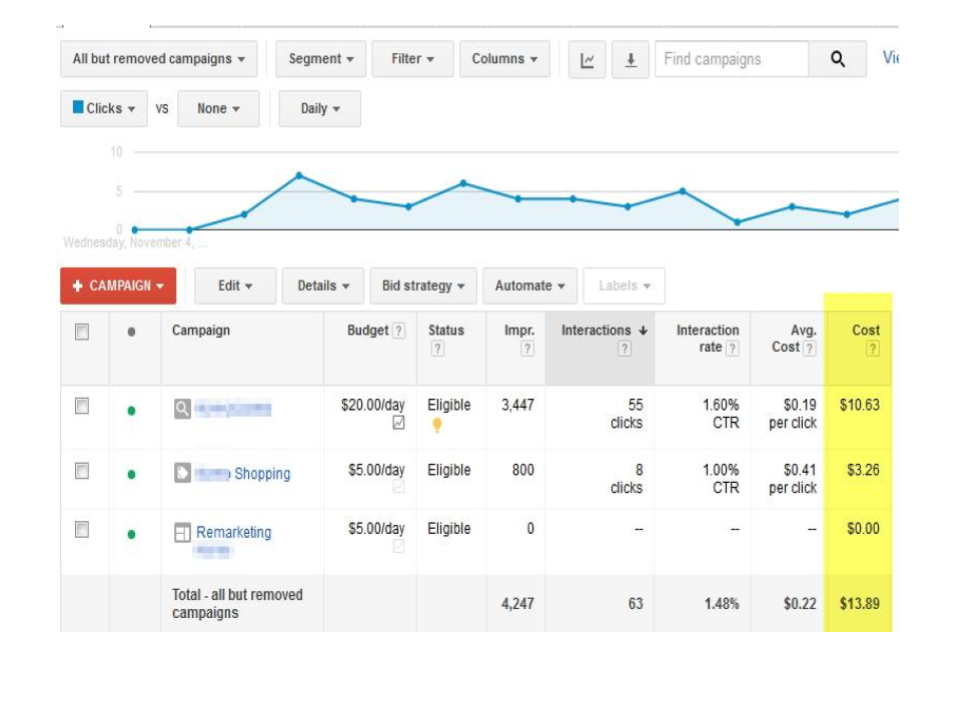Screen dimensions: 960x720
Task: Click the Budget column help icon
Action: (399, 330)
